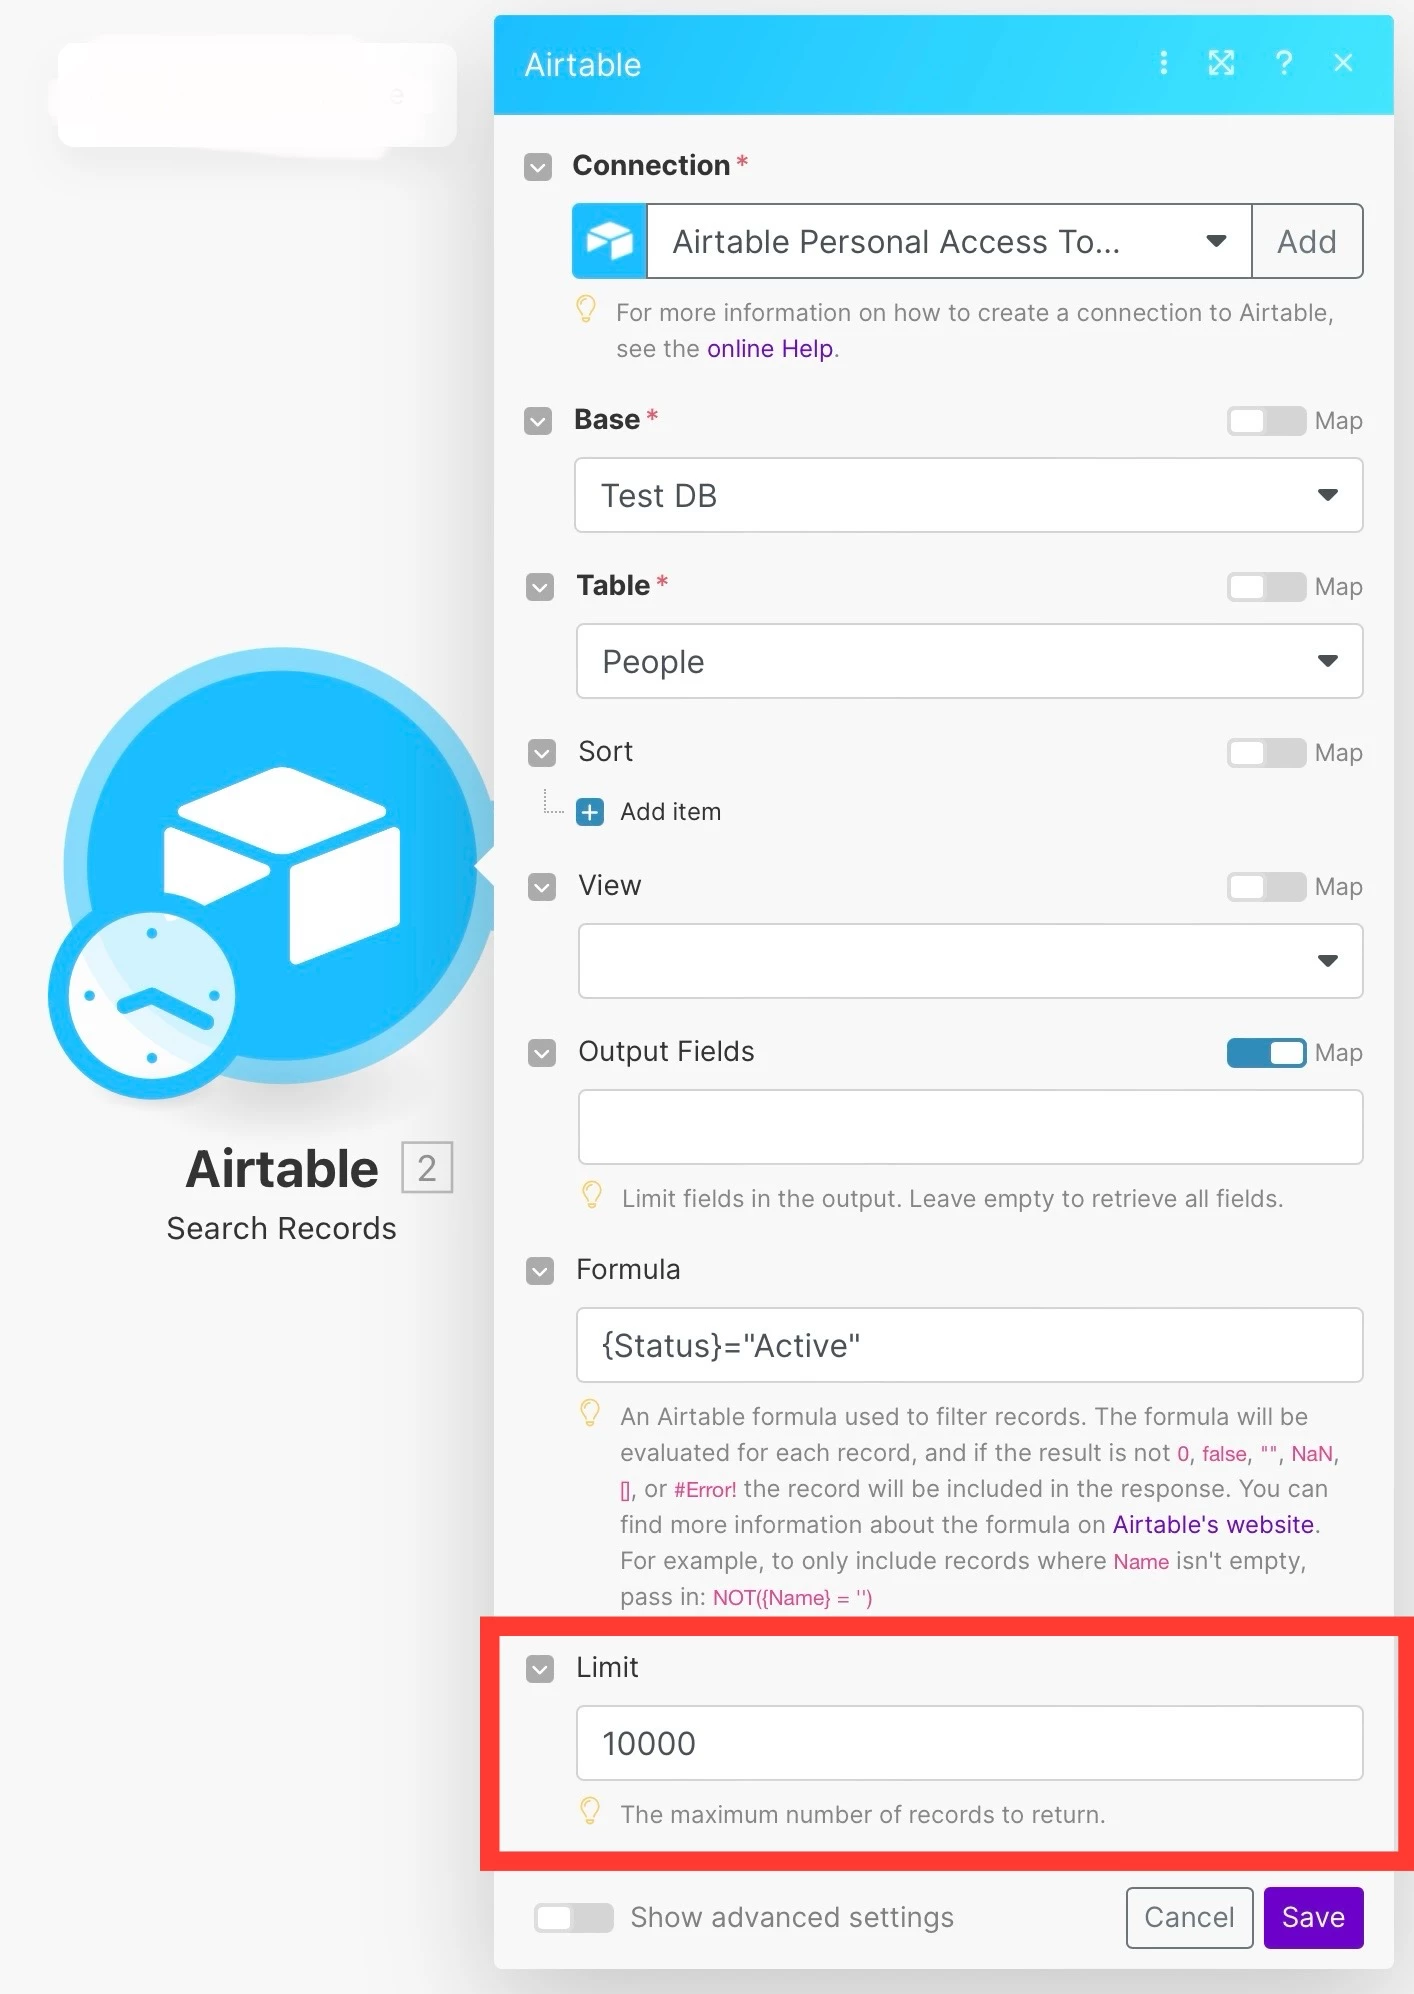Click the Output Fields input box
Viewport: 1414px width, 1994px height.
pyautogui.click(x=970, y=1127)
